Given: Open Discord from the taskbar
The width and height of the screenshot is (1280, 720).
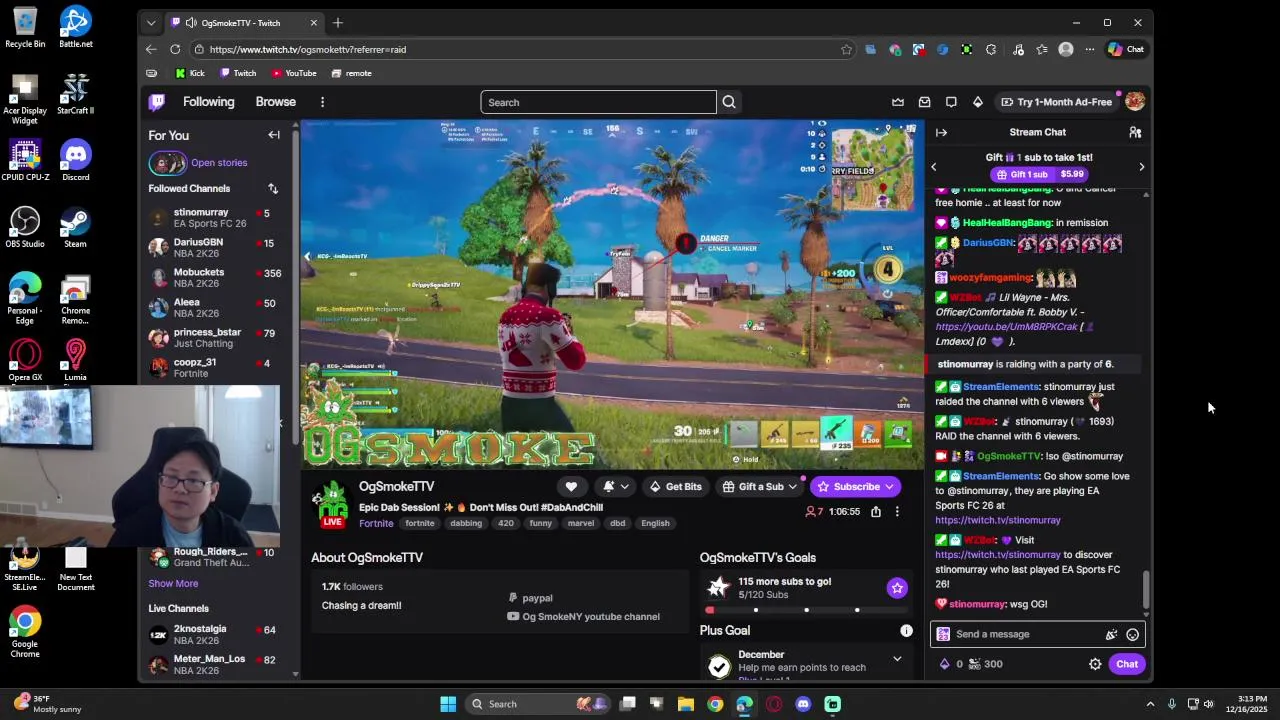Looking at the screenshot, I should (x=803, y=704).
